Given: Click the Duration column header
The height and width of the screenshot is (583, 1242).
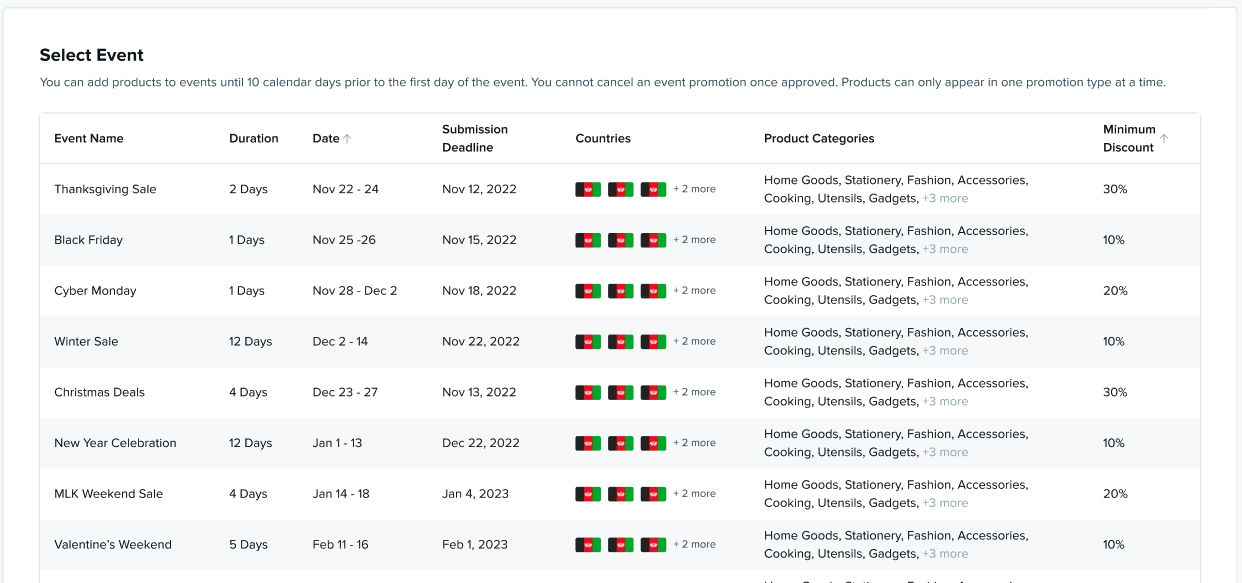Looking at the screenshot, I should tap(253, 138).
